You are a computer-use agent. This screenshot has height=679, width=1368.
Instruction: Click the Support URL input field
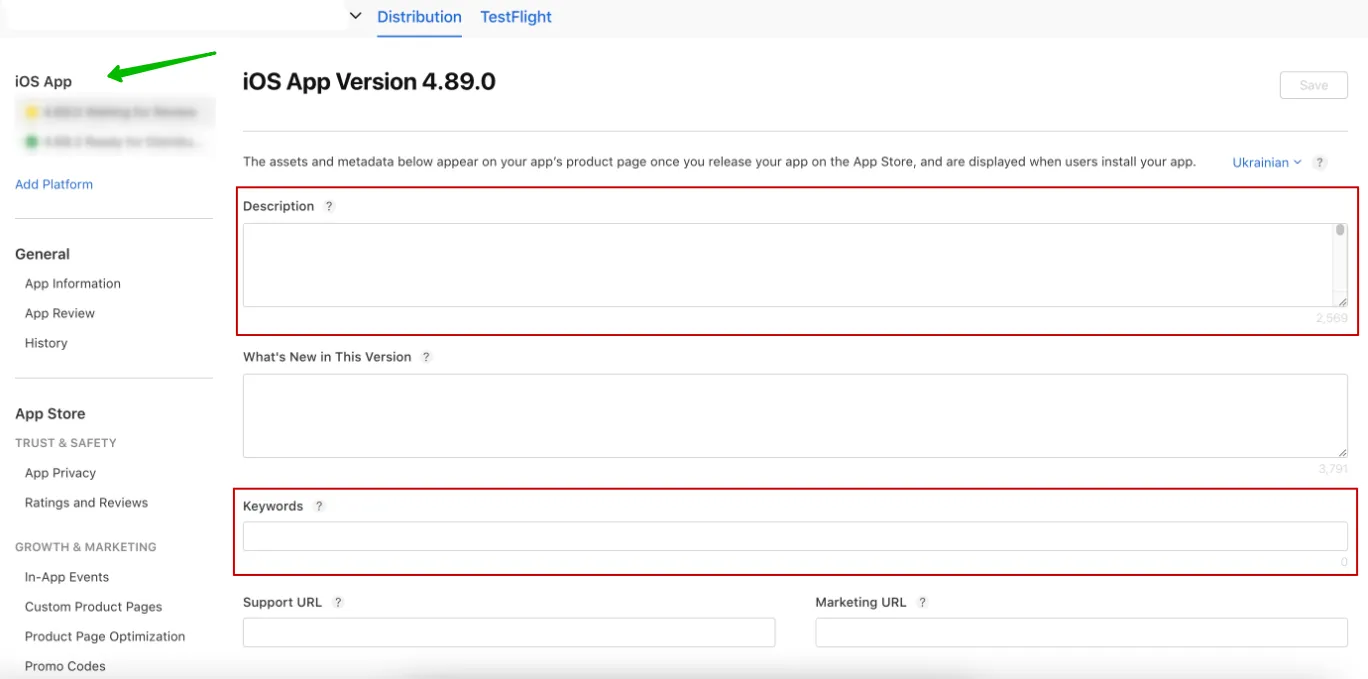pos(508,632)
